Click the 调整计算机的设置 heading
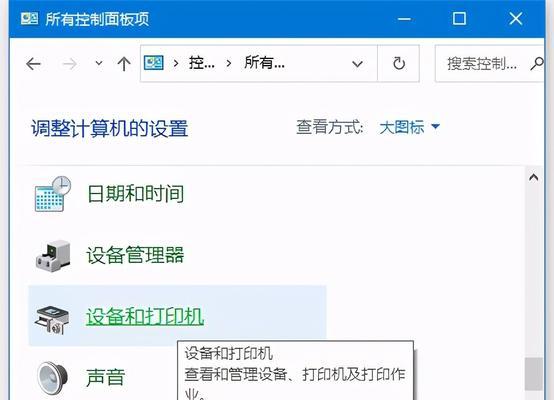 click(x=110, y=128)
